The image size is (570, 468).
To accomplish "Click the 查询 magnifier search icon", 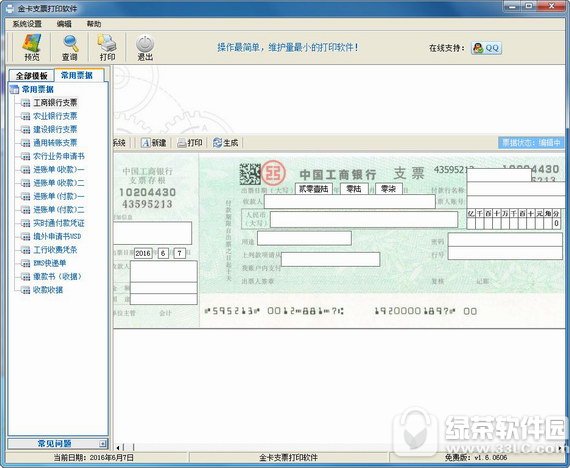I will (70, 47).
